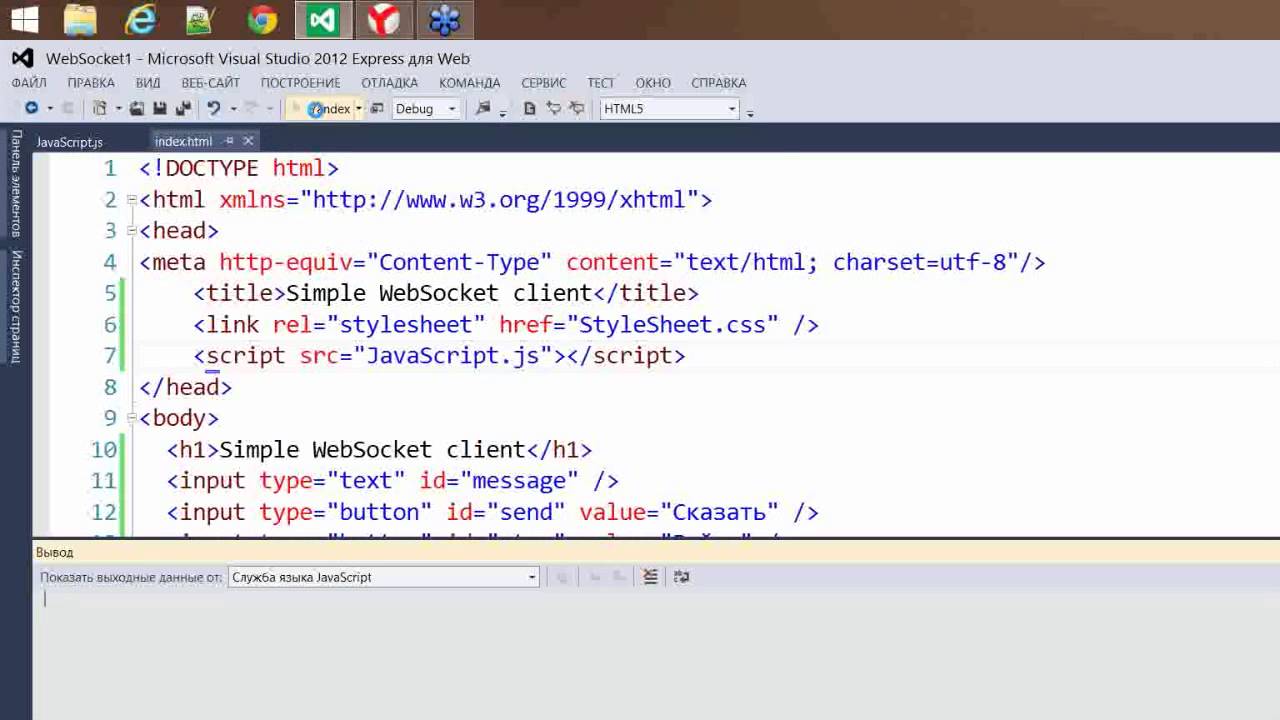Click the open file toolbar icon

pyautogui.click(x=136, y=108)
